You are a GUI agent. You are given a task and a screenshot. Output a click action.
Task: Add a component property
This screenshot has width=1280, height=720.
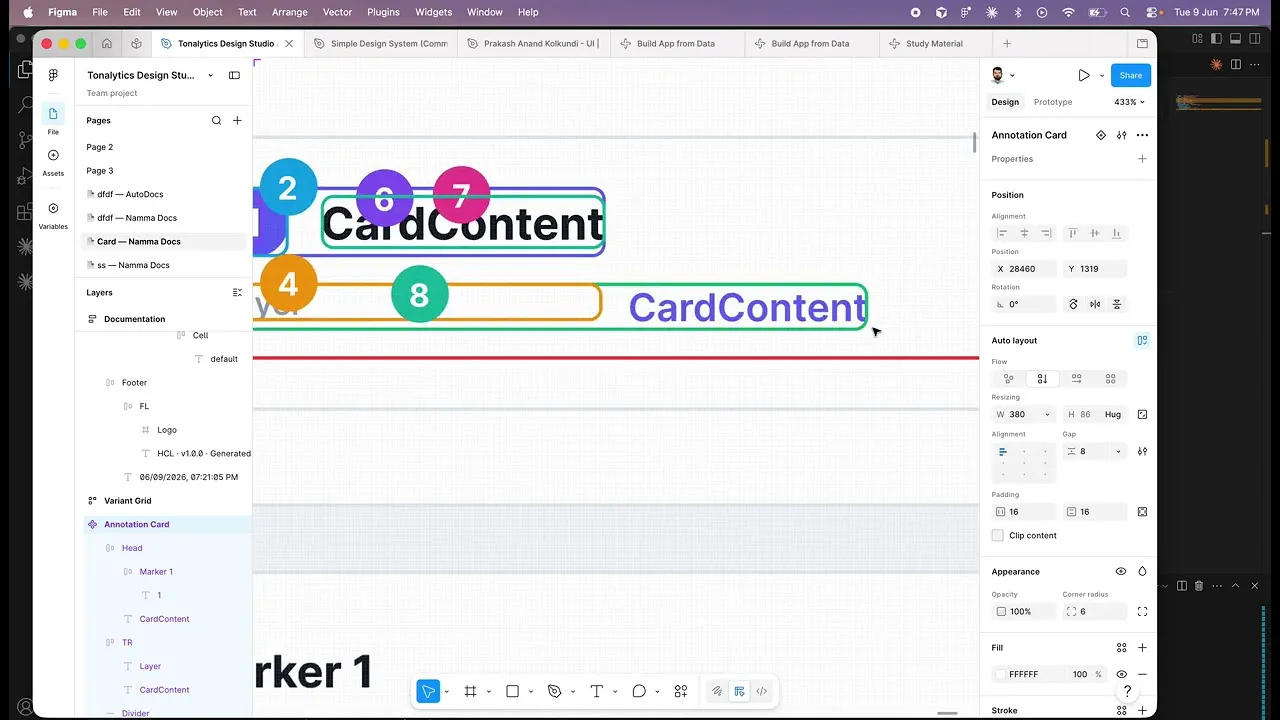click(x=1142, y=159)
